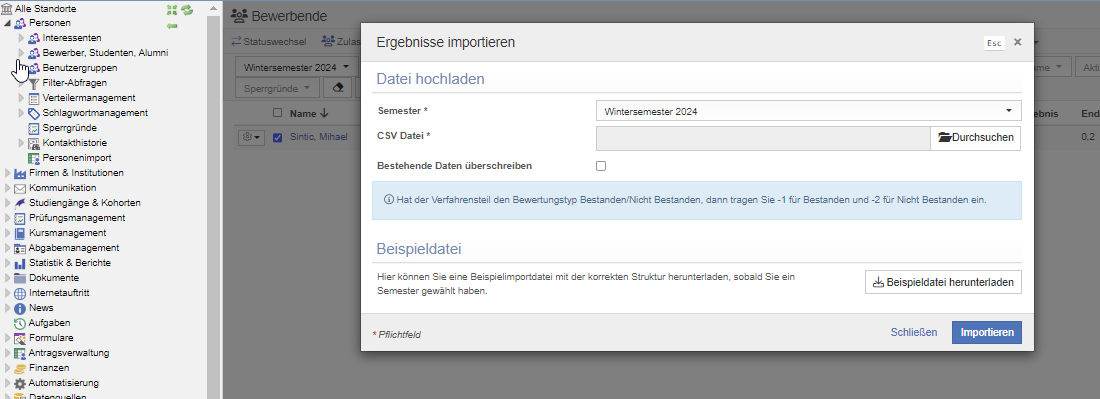Click the CSV Datei file path field

point(763,137)
